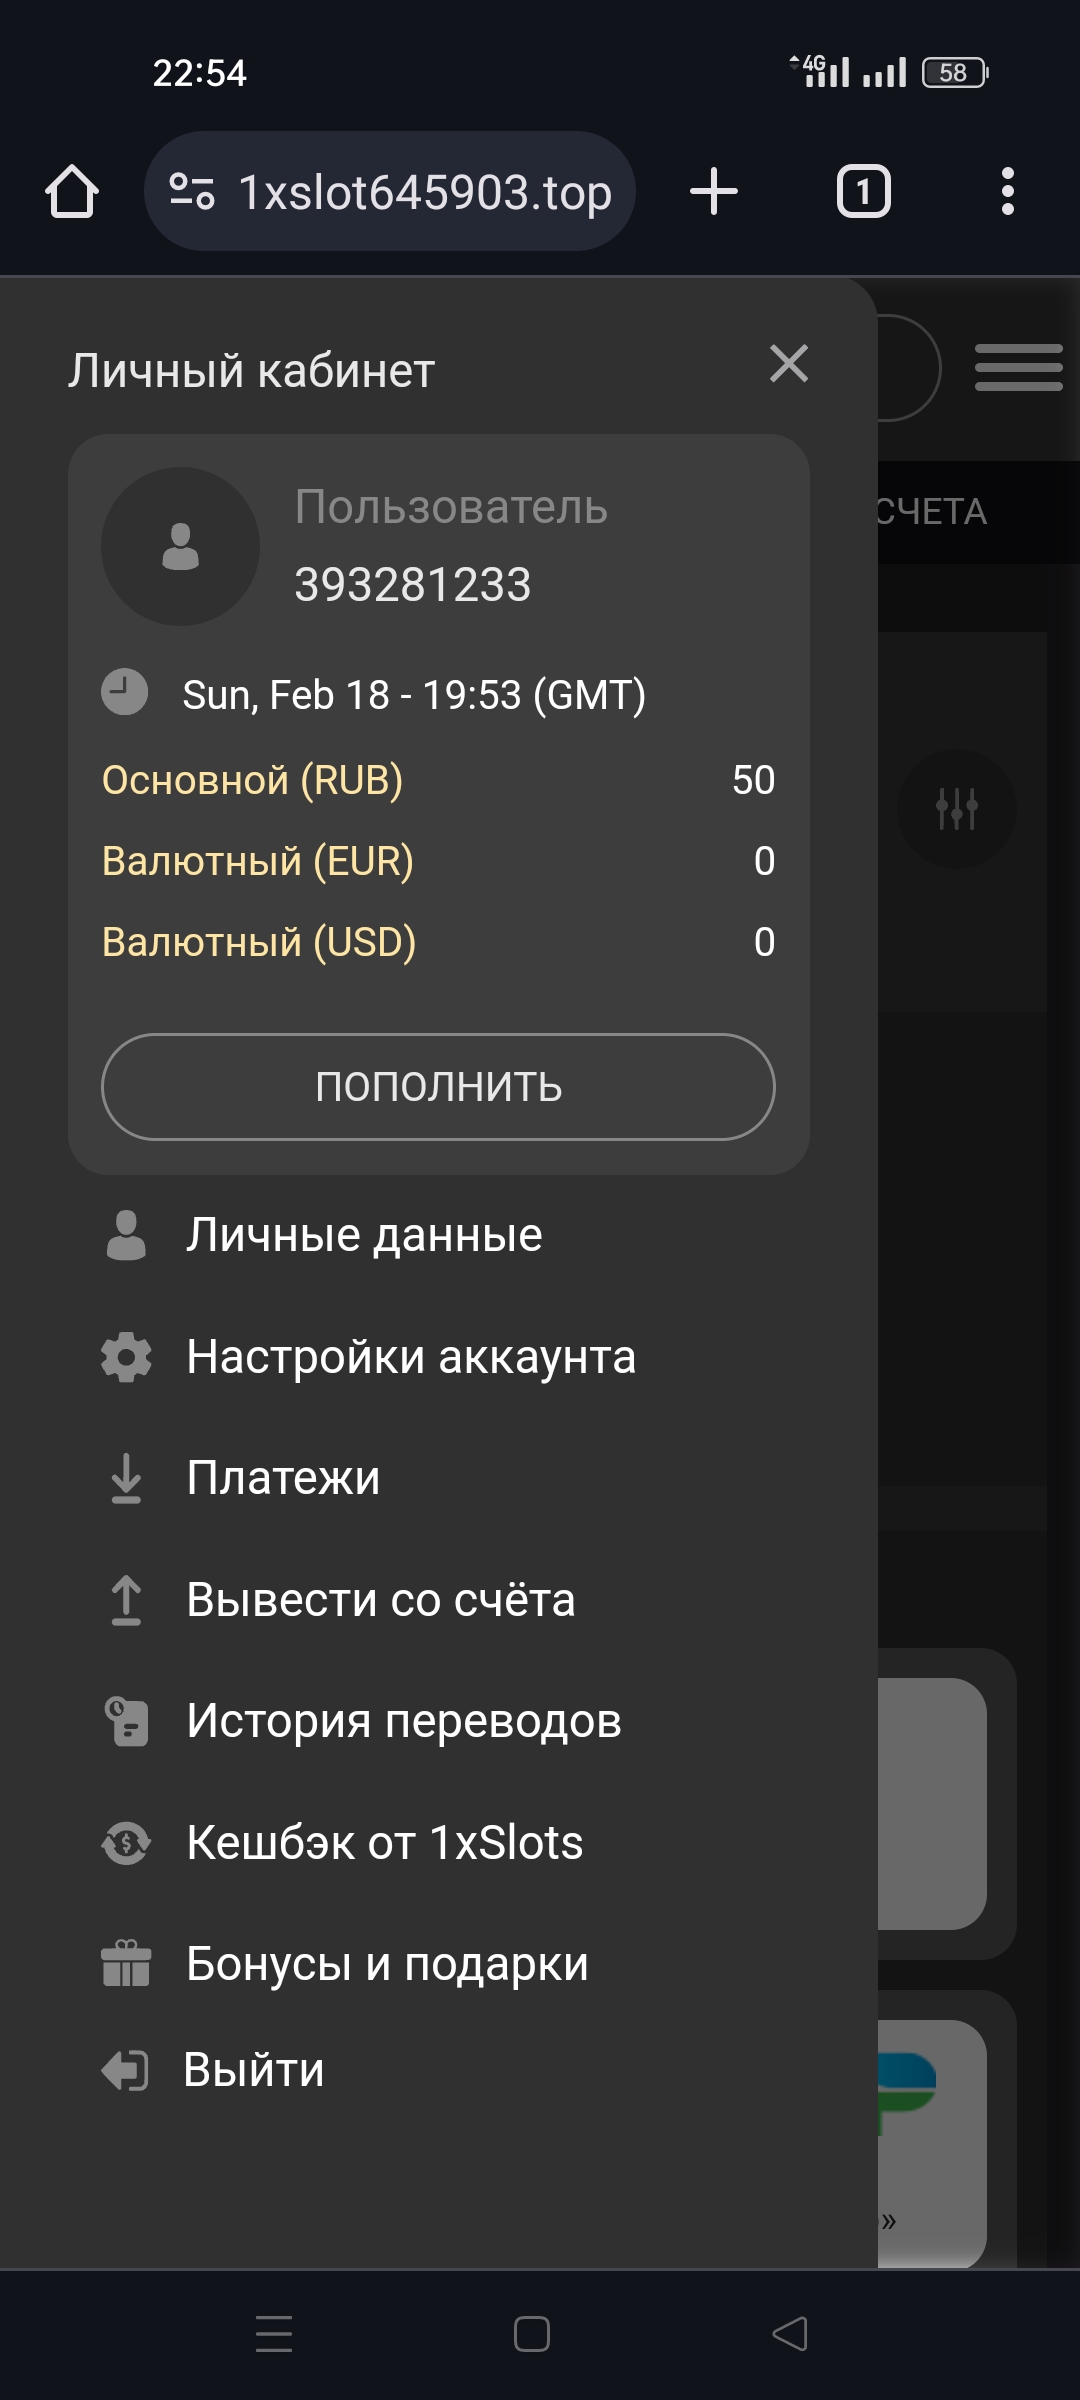Select the Основной (RUB) account
The width and height of the screenshot is (1080, 2400).
[253, 780]
